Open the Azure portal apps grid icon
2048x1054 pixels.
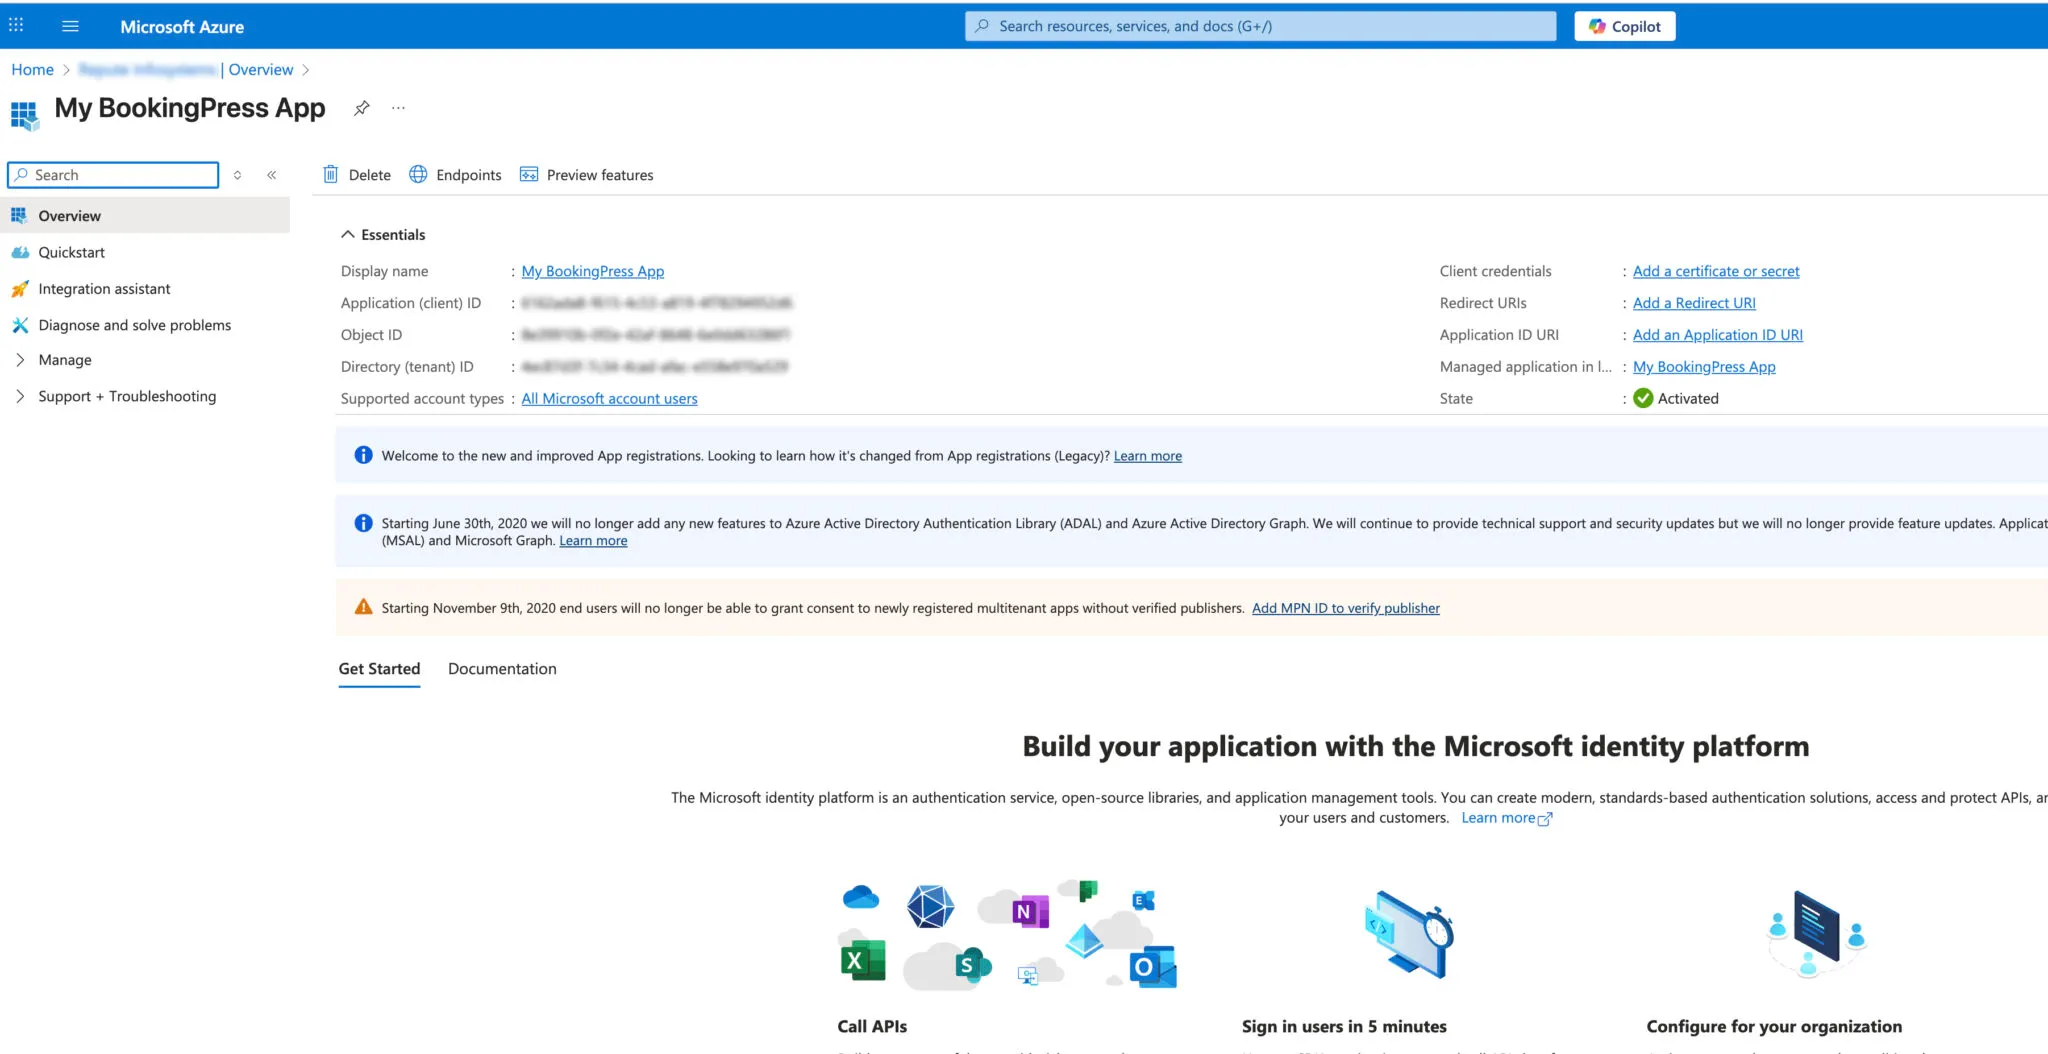[x=16, y=26]
